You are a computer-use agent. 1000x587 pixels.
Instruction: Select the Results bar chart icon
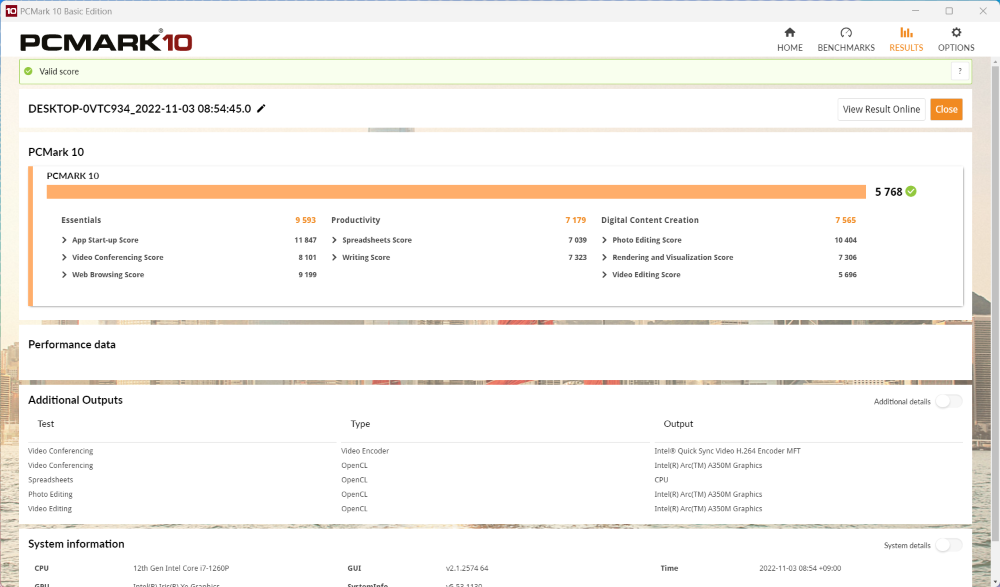[906, 33]
